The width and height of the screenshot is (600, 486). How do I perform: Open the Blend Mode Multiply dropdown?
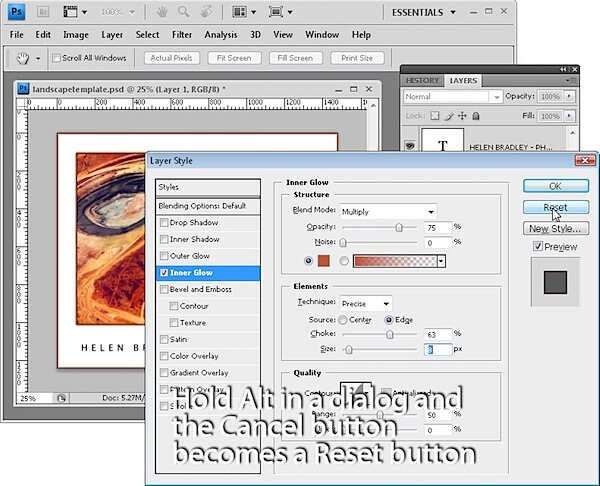[388, 212]
